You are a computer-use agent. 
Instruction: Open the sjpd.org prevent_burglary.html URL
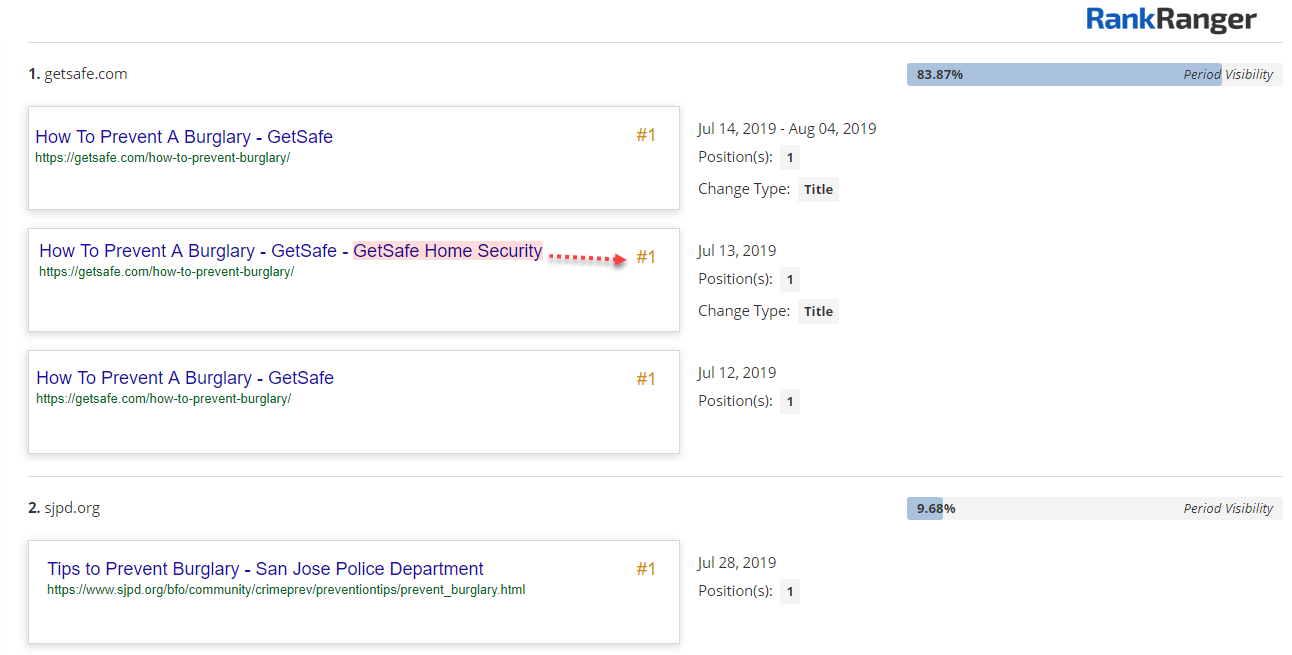pyautogui.click(x=286, y=590)
